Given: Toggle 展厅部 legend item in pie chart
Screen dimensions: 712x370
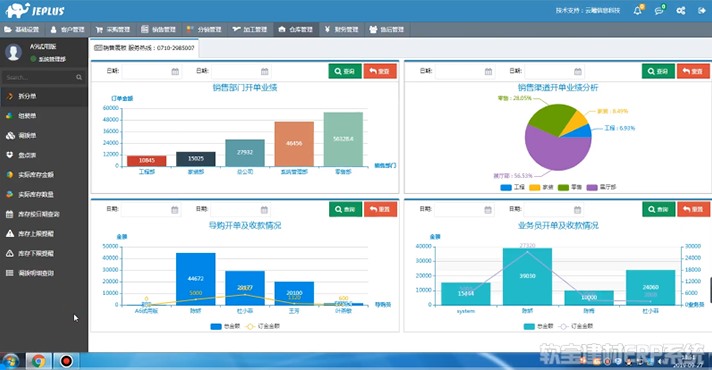Looking at the screenshot, I should (602, 187).
